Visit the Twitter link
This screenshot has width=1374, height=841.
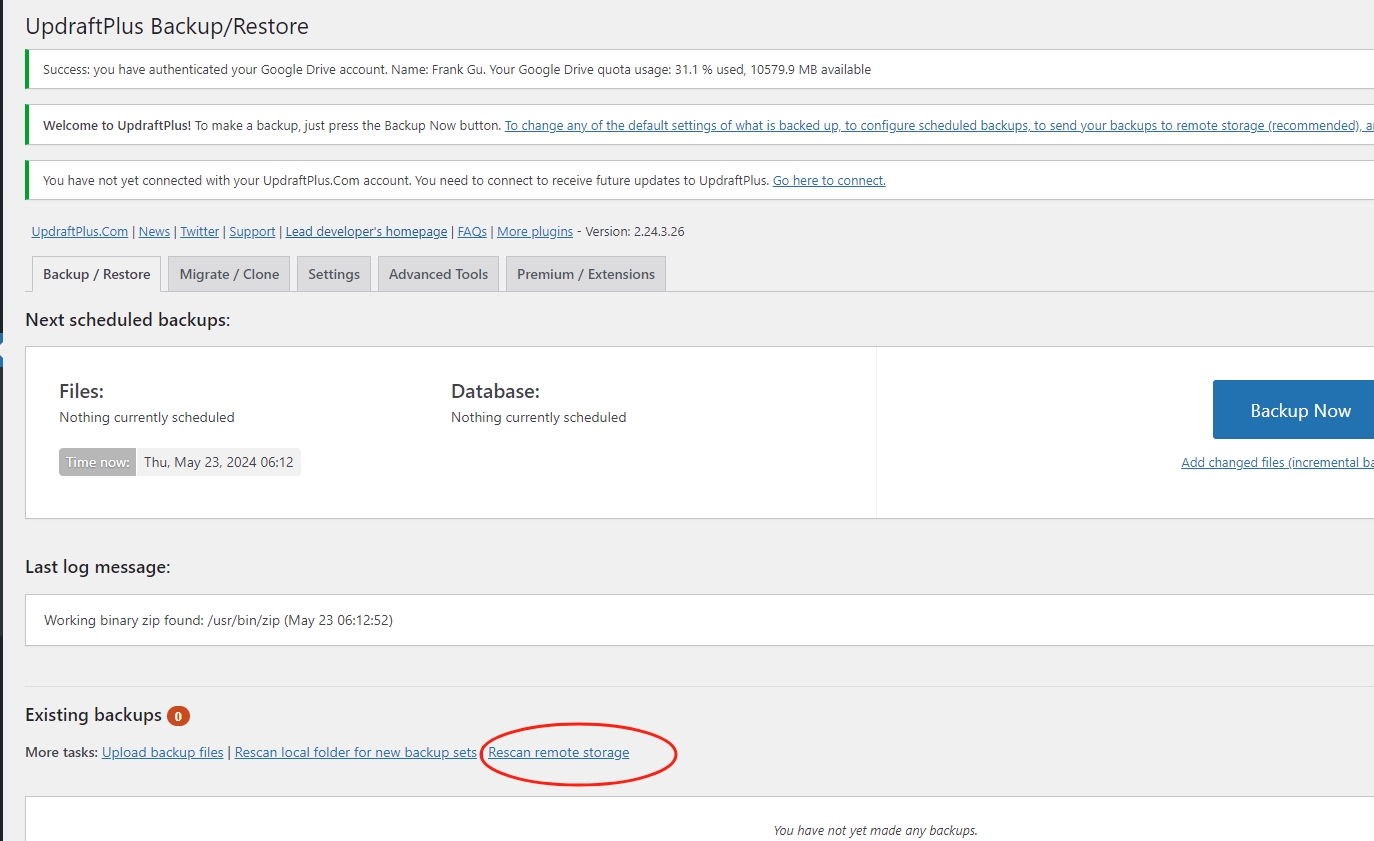coord(200,231)
